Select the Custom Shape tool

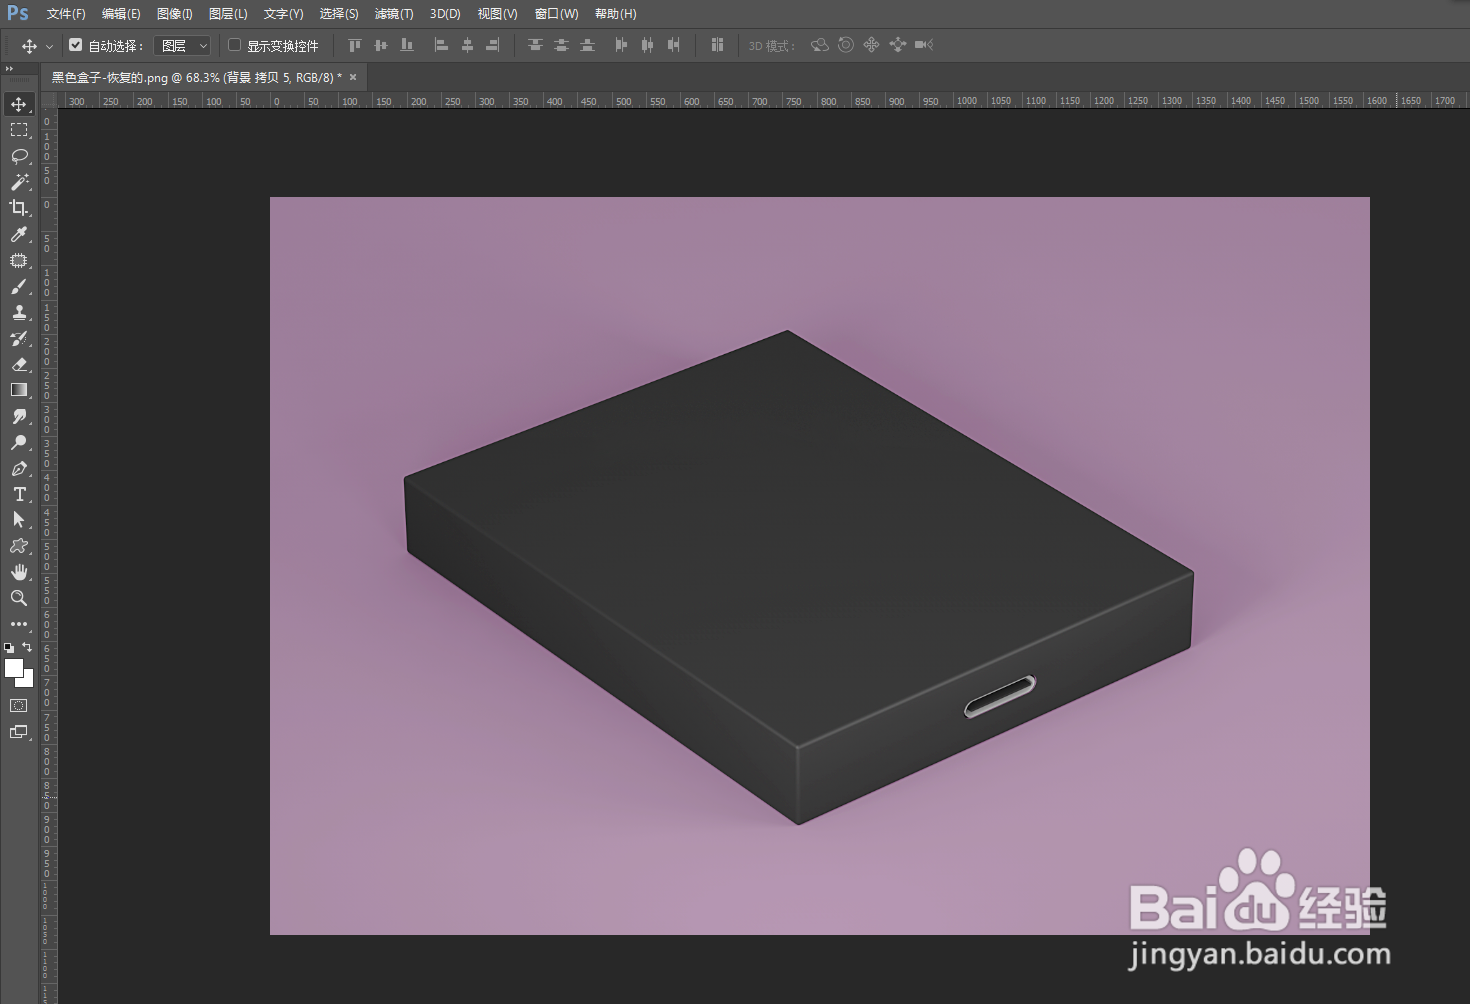(x=19, y=546)
